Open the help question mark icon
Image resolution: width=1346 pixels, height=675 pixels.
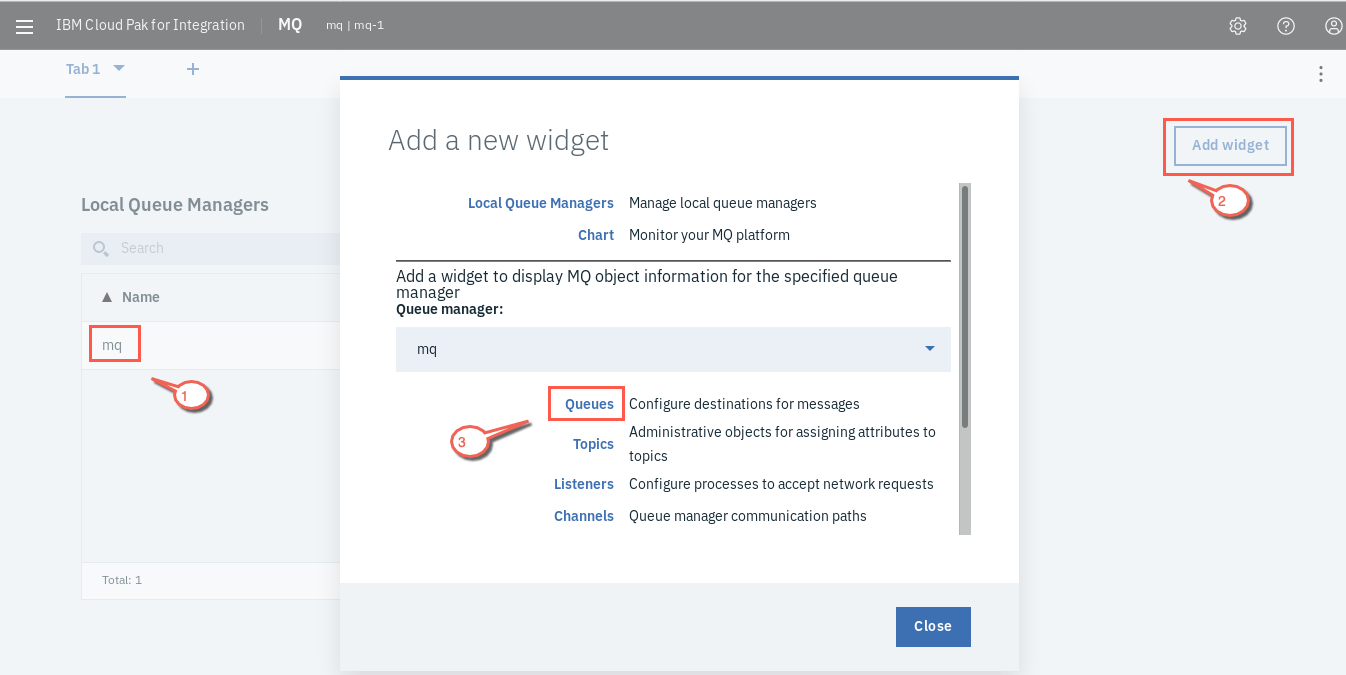[1286, 26]
